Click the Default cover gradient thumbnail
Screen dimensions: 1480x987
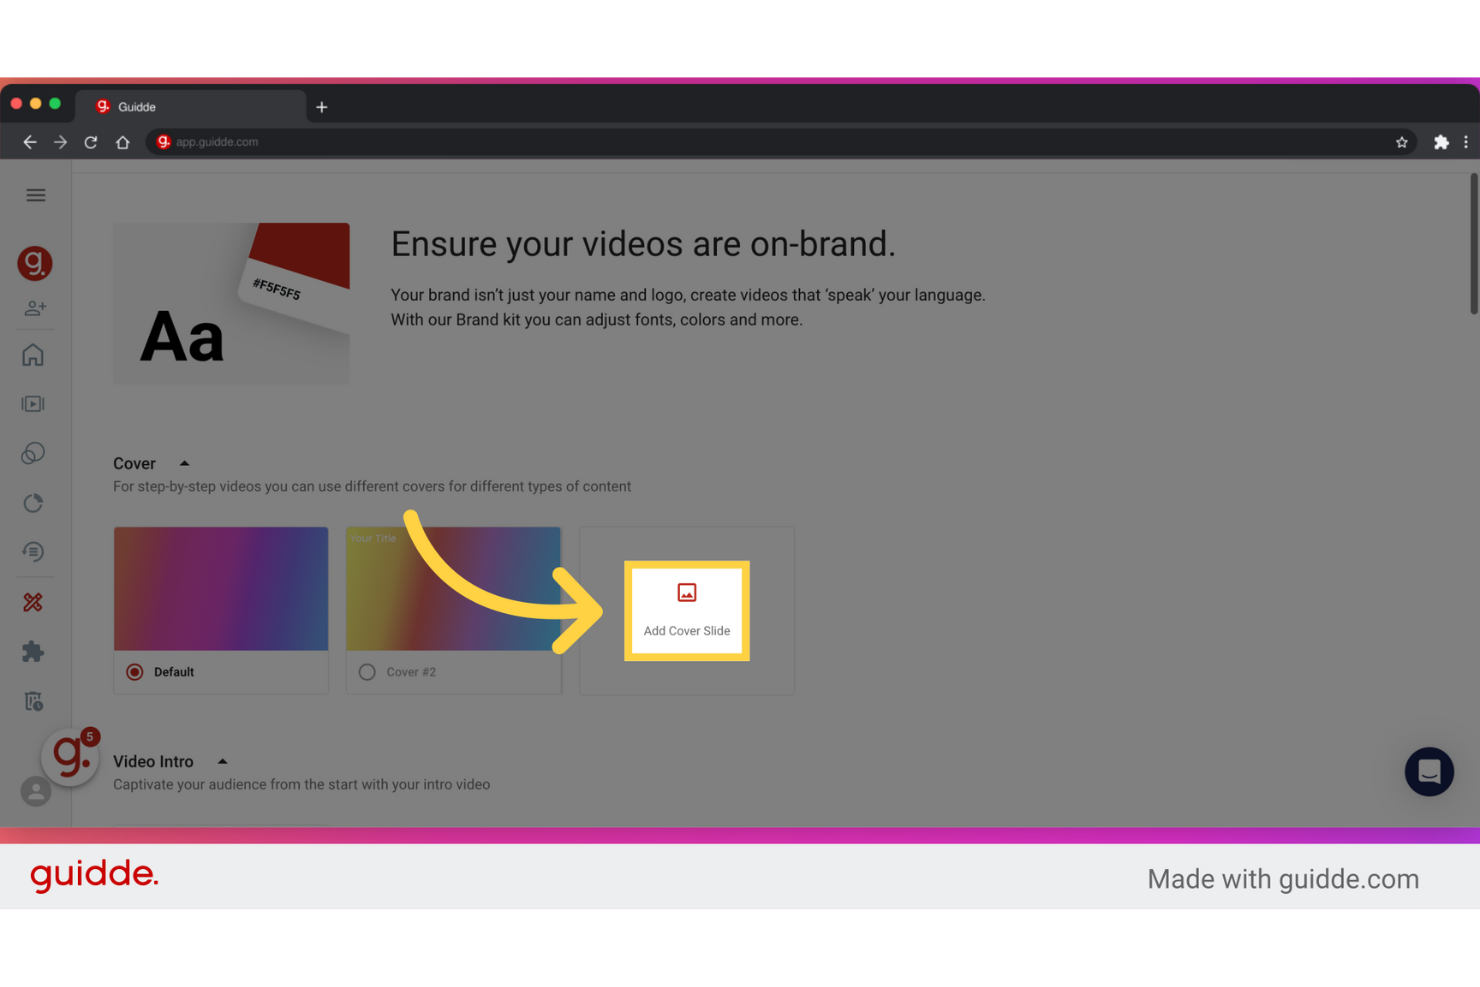[x=221, y=589]
